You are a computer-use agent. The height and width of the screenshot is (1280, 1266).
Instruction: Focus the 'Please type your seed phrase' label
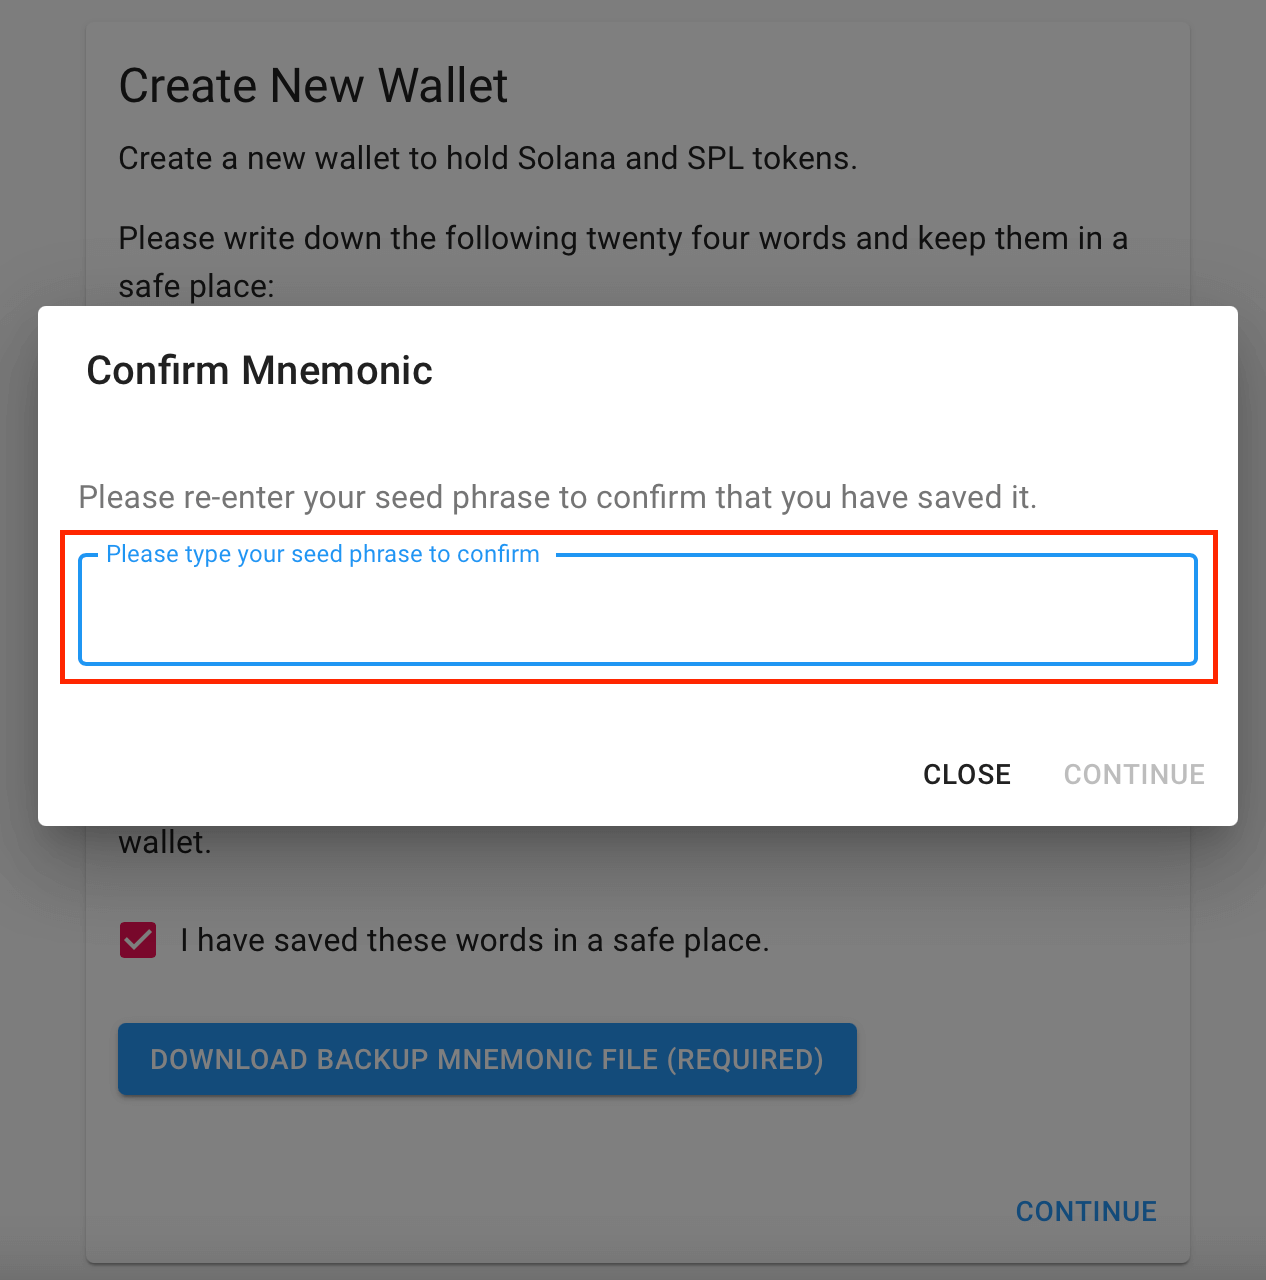(323, 554)
